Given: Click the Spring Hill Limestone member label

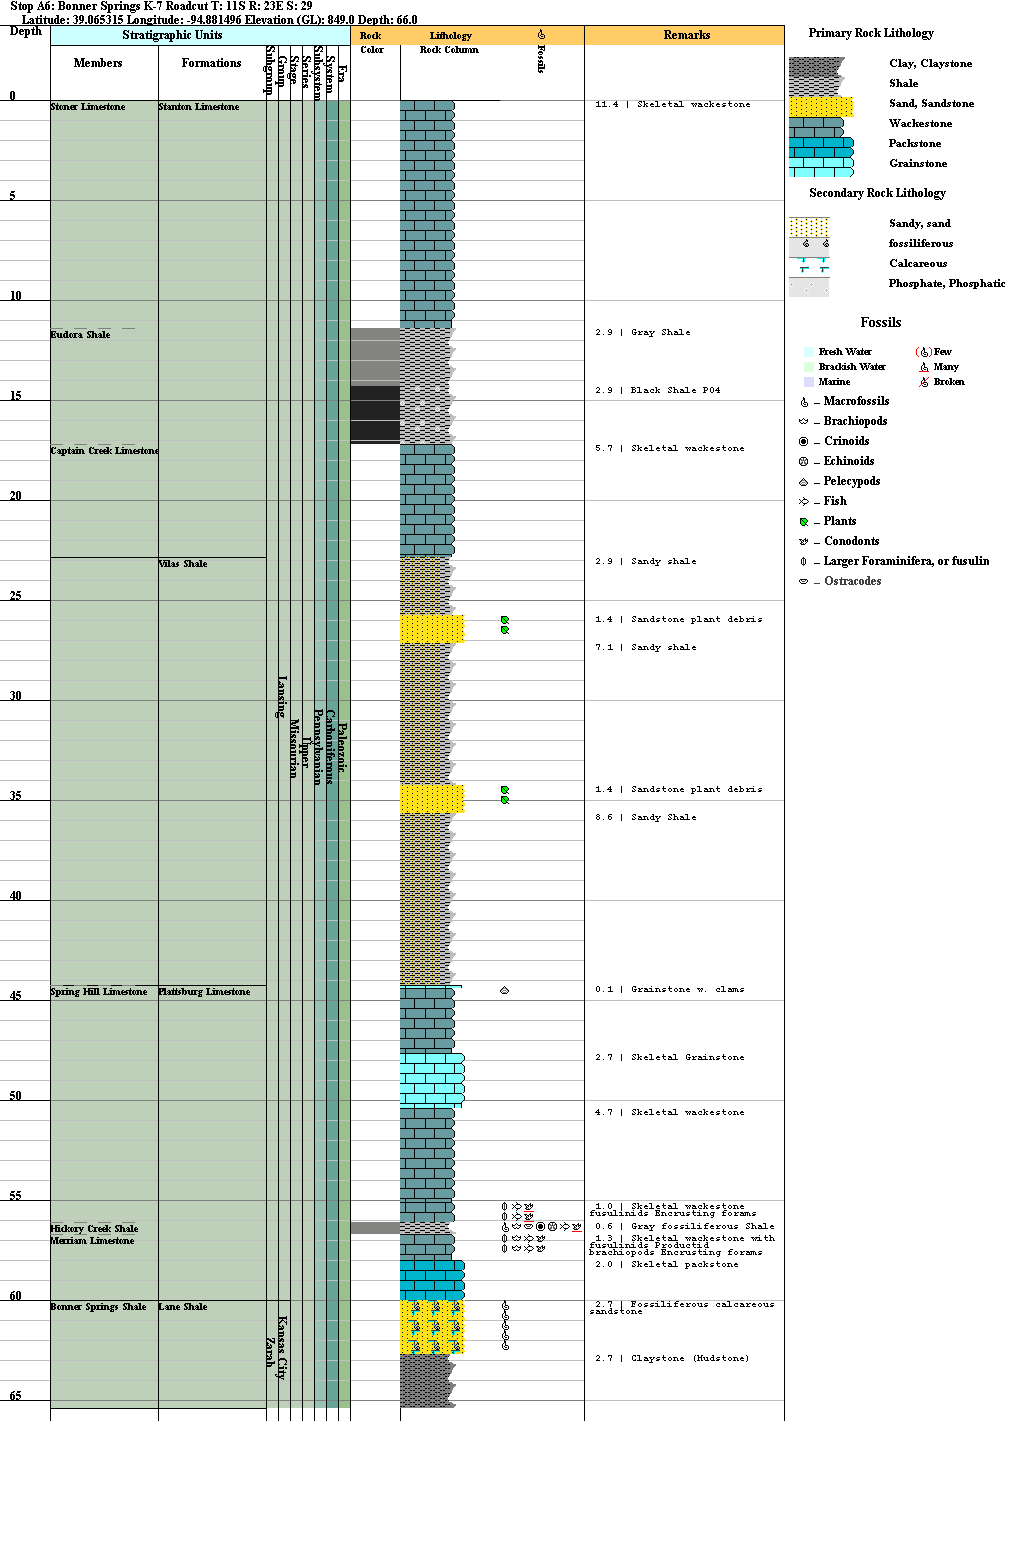Looking at the screenshot, I should point(99,992).
